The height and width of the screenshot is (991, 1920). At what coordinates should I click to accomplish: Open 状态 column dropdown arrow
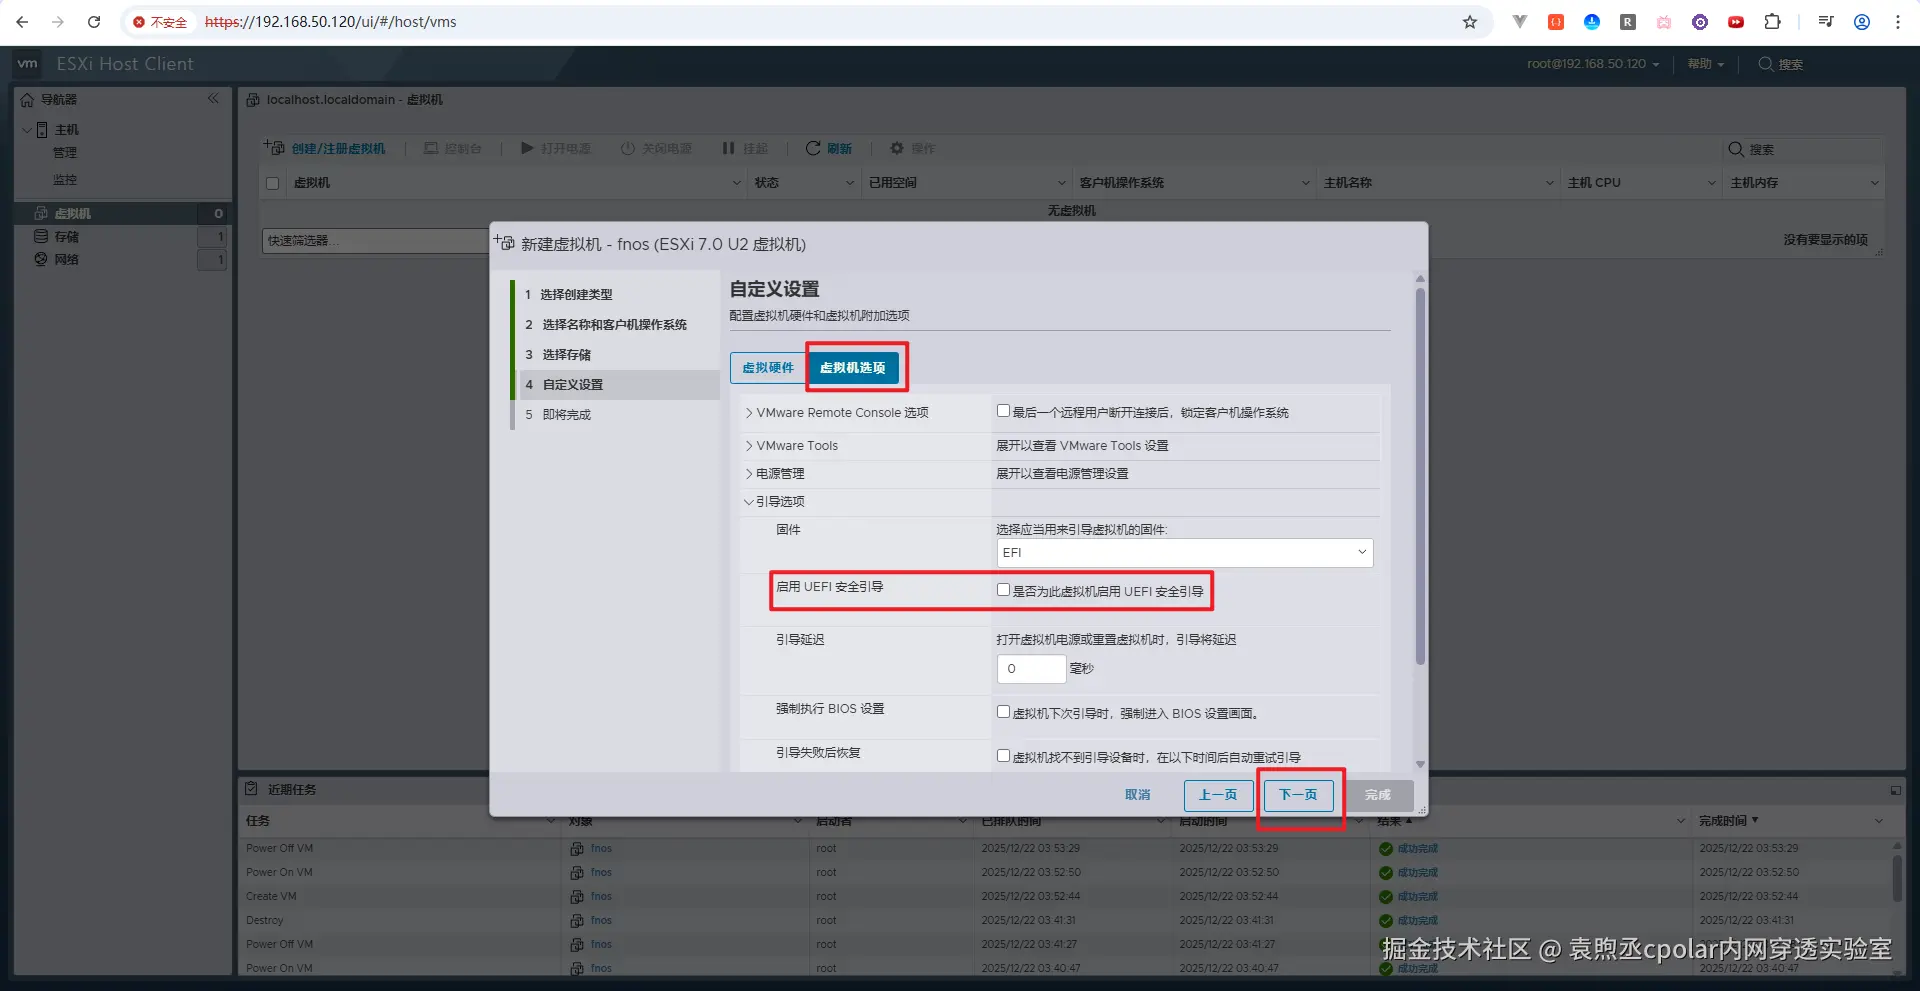(x=850, y=183)
